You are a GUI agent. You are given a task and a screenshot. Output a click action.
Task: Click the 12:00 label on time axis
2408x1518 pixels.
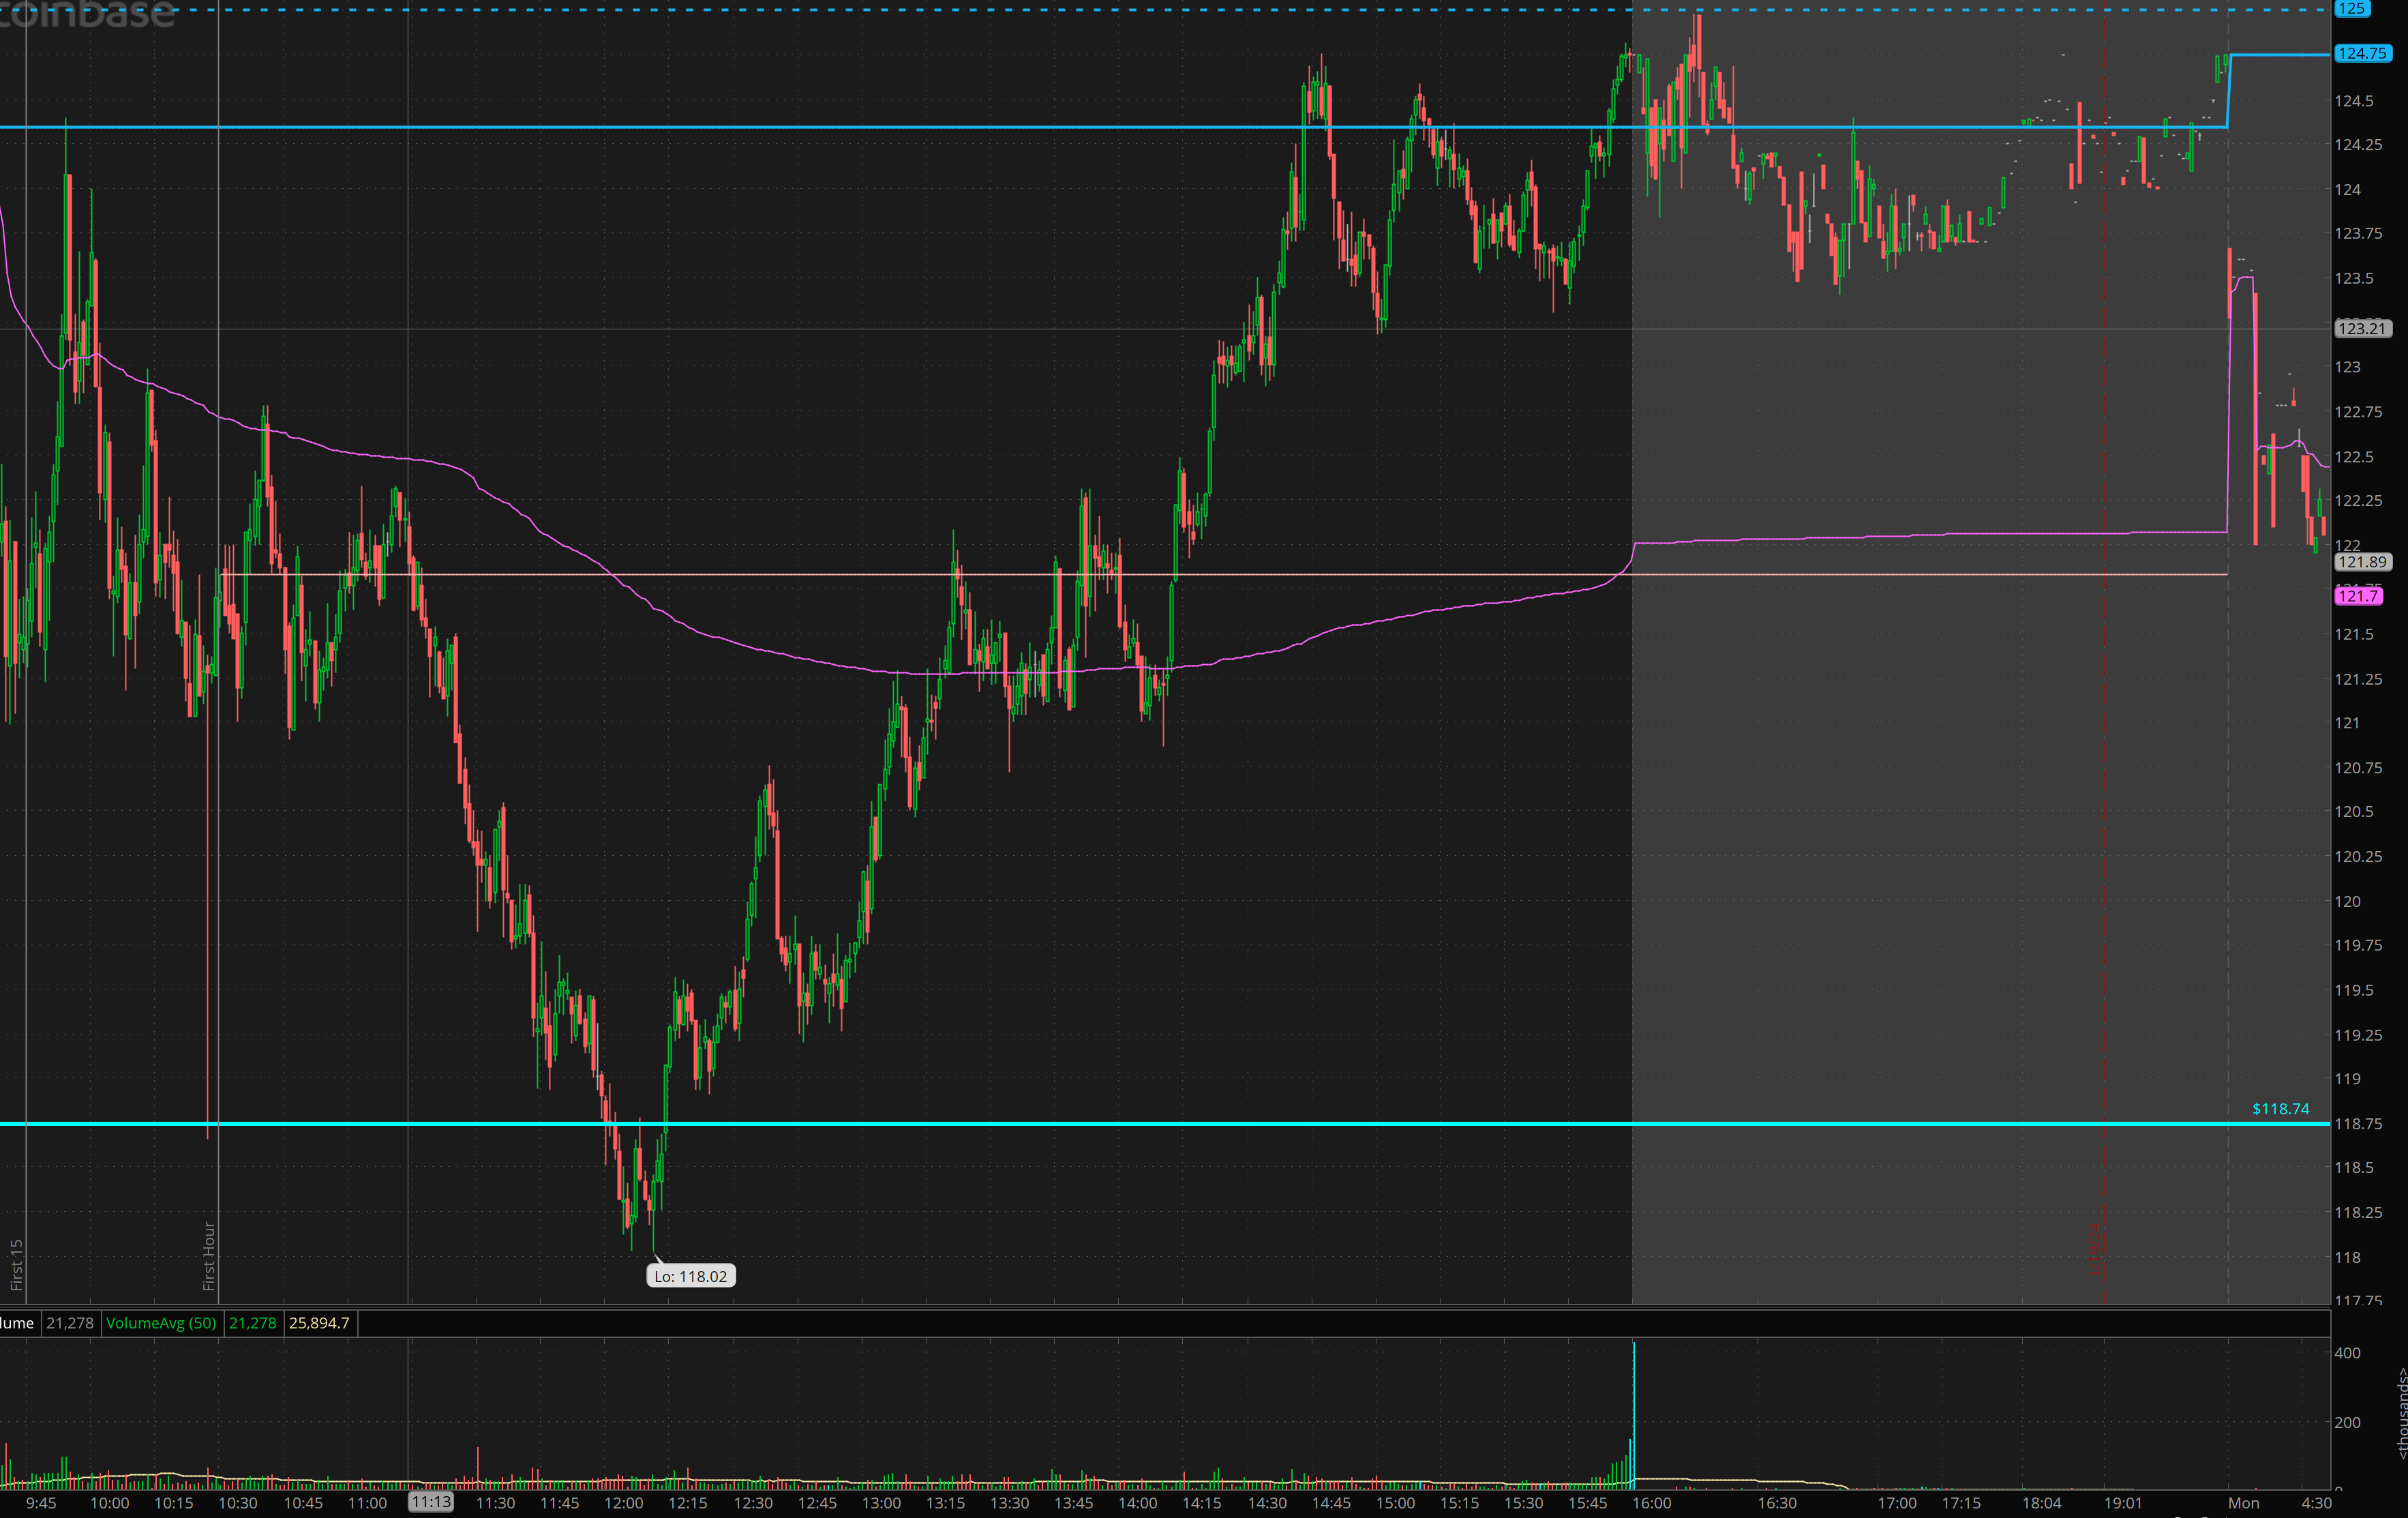pyautogui.click(x=623, y=1503)
